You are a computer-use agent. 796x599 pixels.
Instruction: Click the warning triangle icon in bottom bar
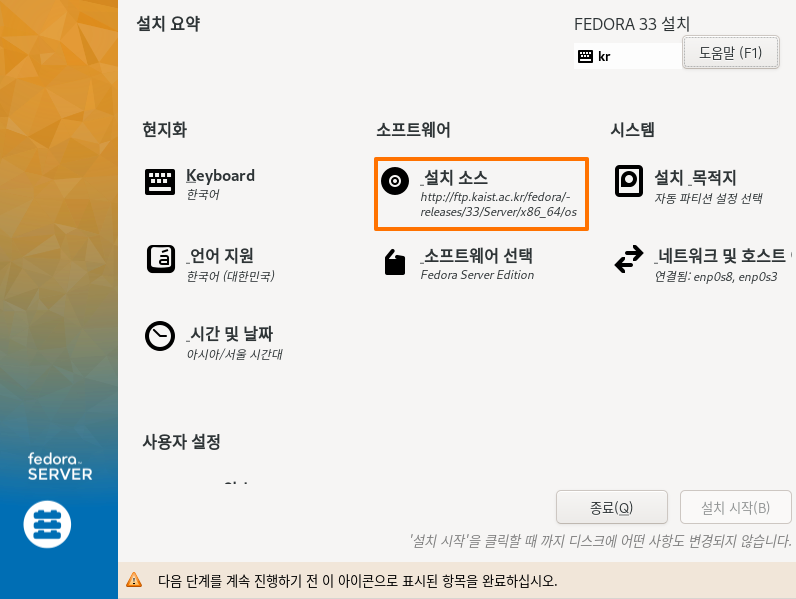pyautogui.click(x=134, y=580)
